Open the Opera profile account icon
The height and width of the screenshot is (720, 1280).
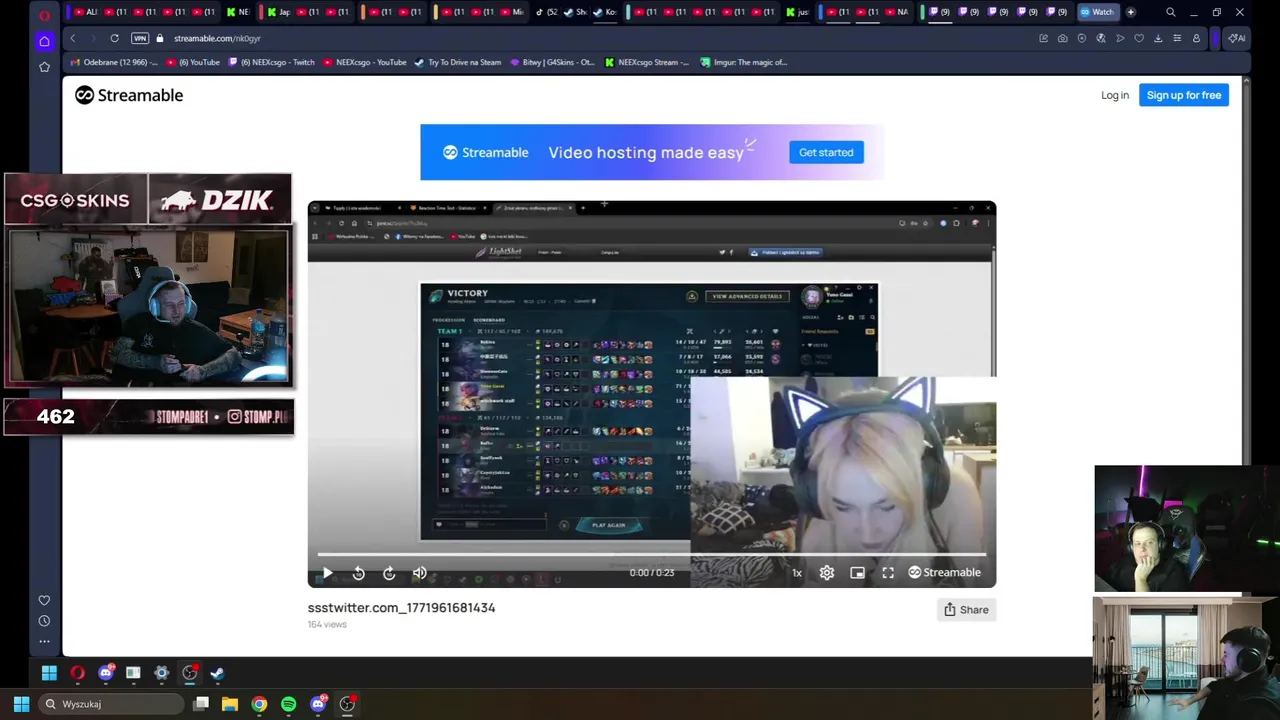[x=1196, y=38]
